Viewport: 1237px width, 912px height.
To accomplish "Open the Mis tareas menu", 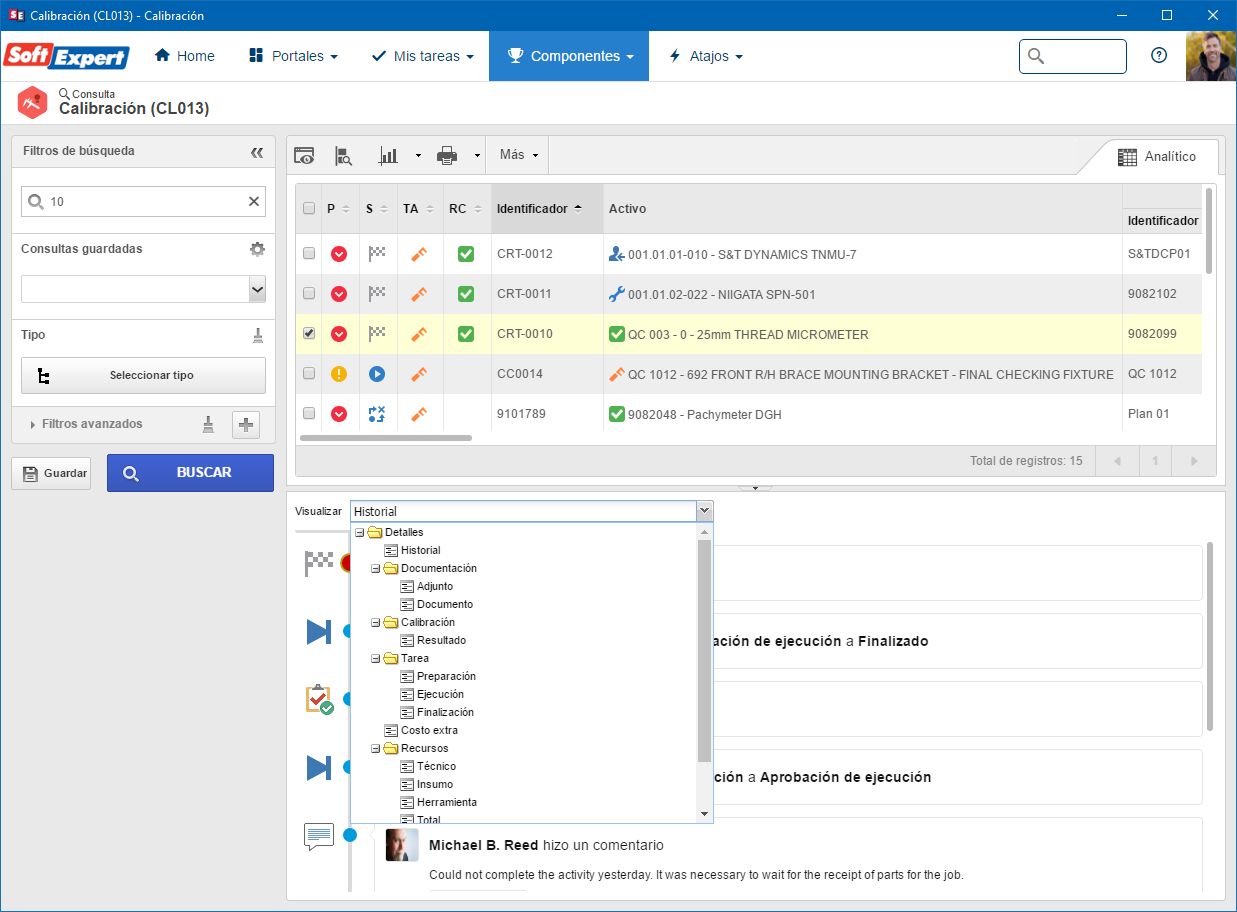I will pyautogui.click(x=422, y=56).
